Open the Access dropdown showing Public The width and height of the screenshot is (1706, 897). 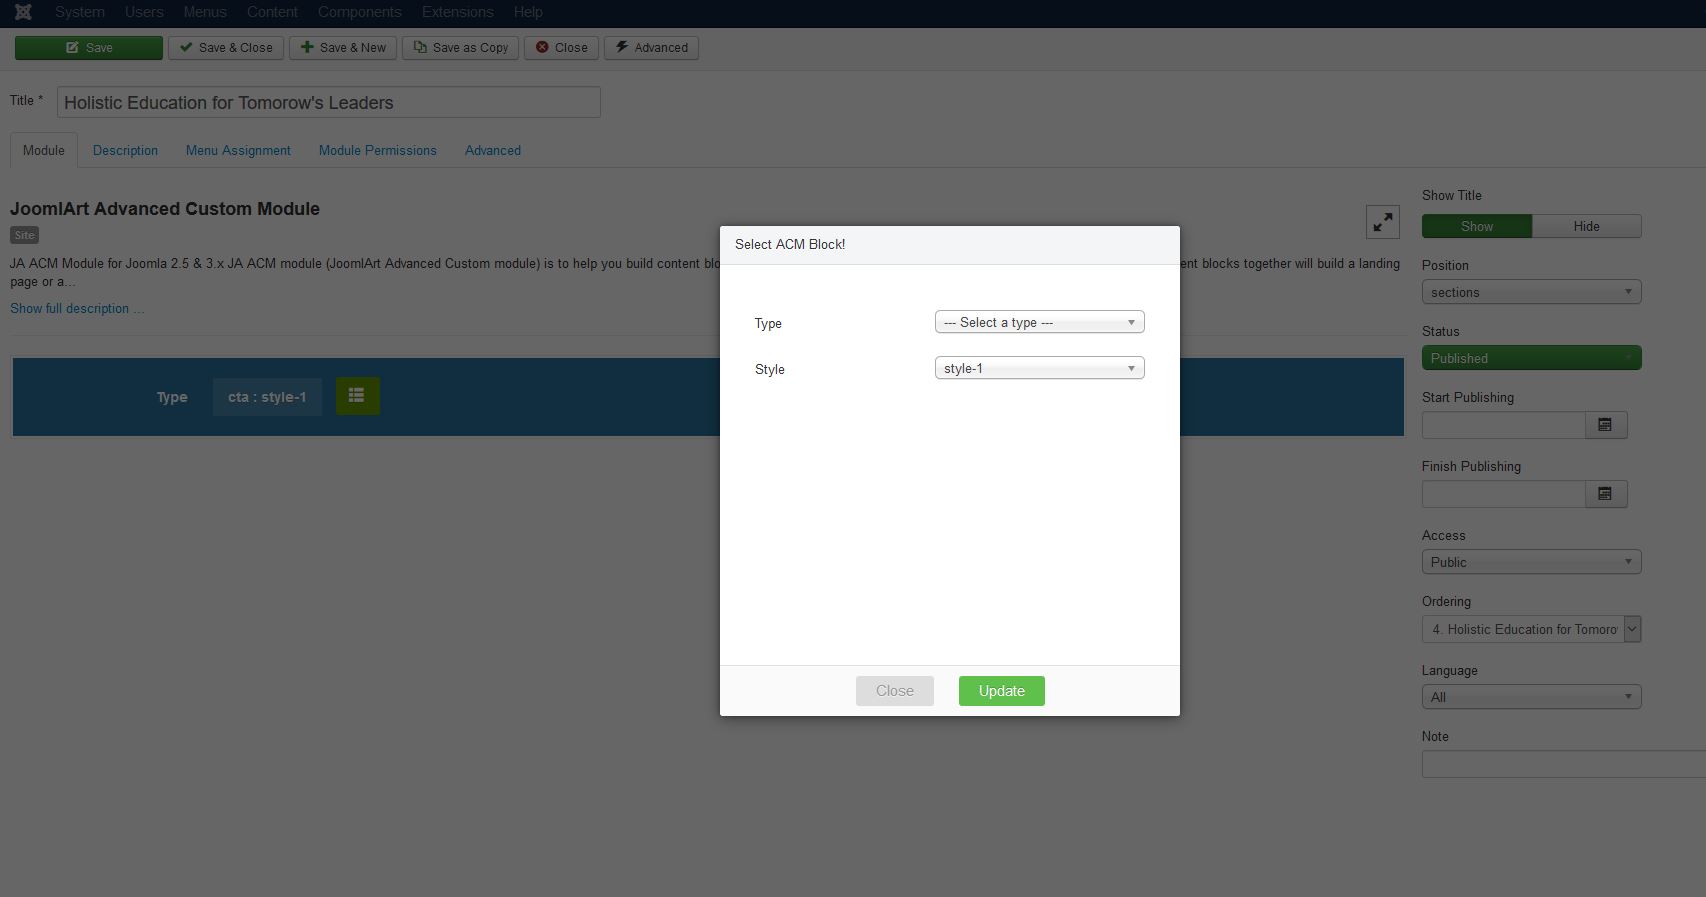tap(1531, 562)
